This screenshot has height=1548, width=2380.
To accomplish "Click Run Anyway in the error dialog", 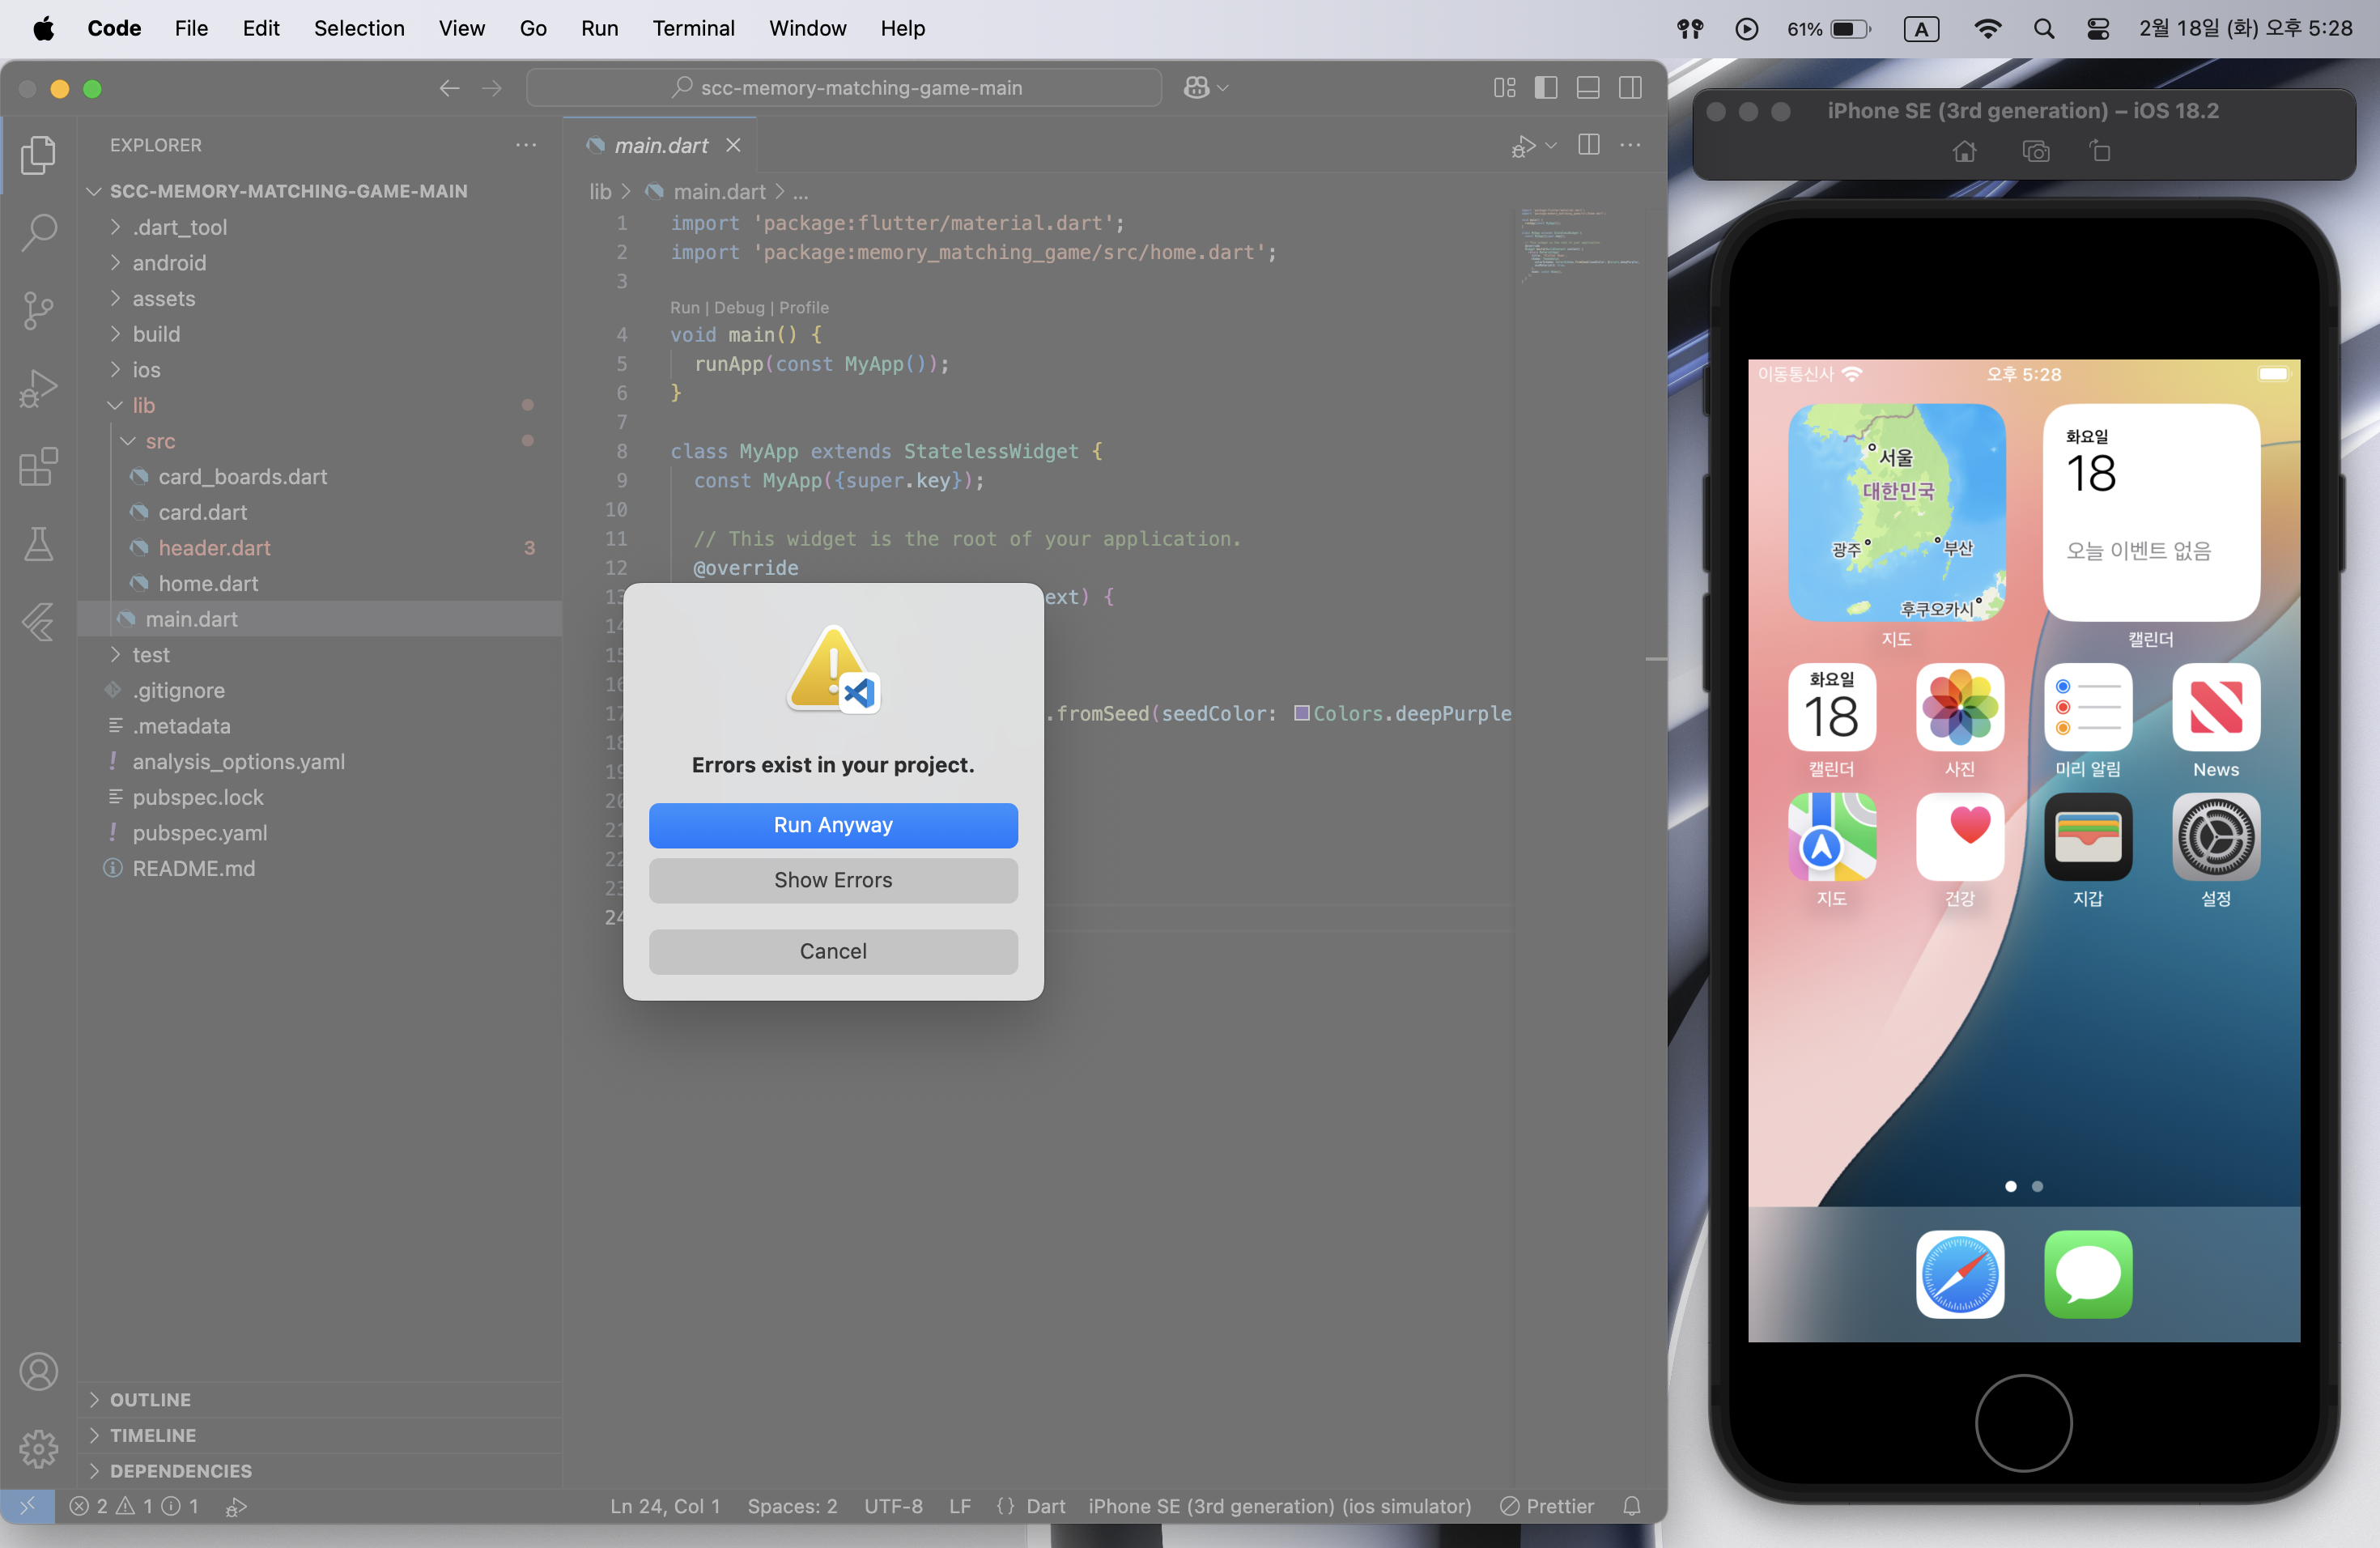I will 833,825.
